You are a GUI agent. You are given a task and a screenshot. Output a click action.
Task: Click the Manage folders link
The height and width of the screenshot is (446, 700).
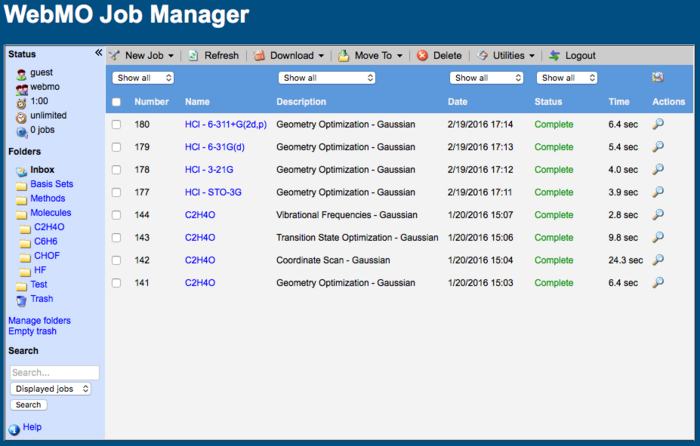coord(39,320)
